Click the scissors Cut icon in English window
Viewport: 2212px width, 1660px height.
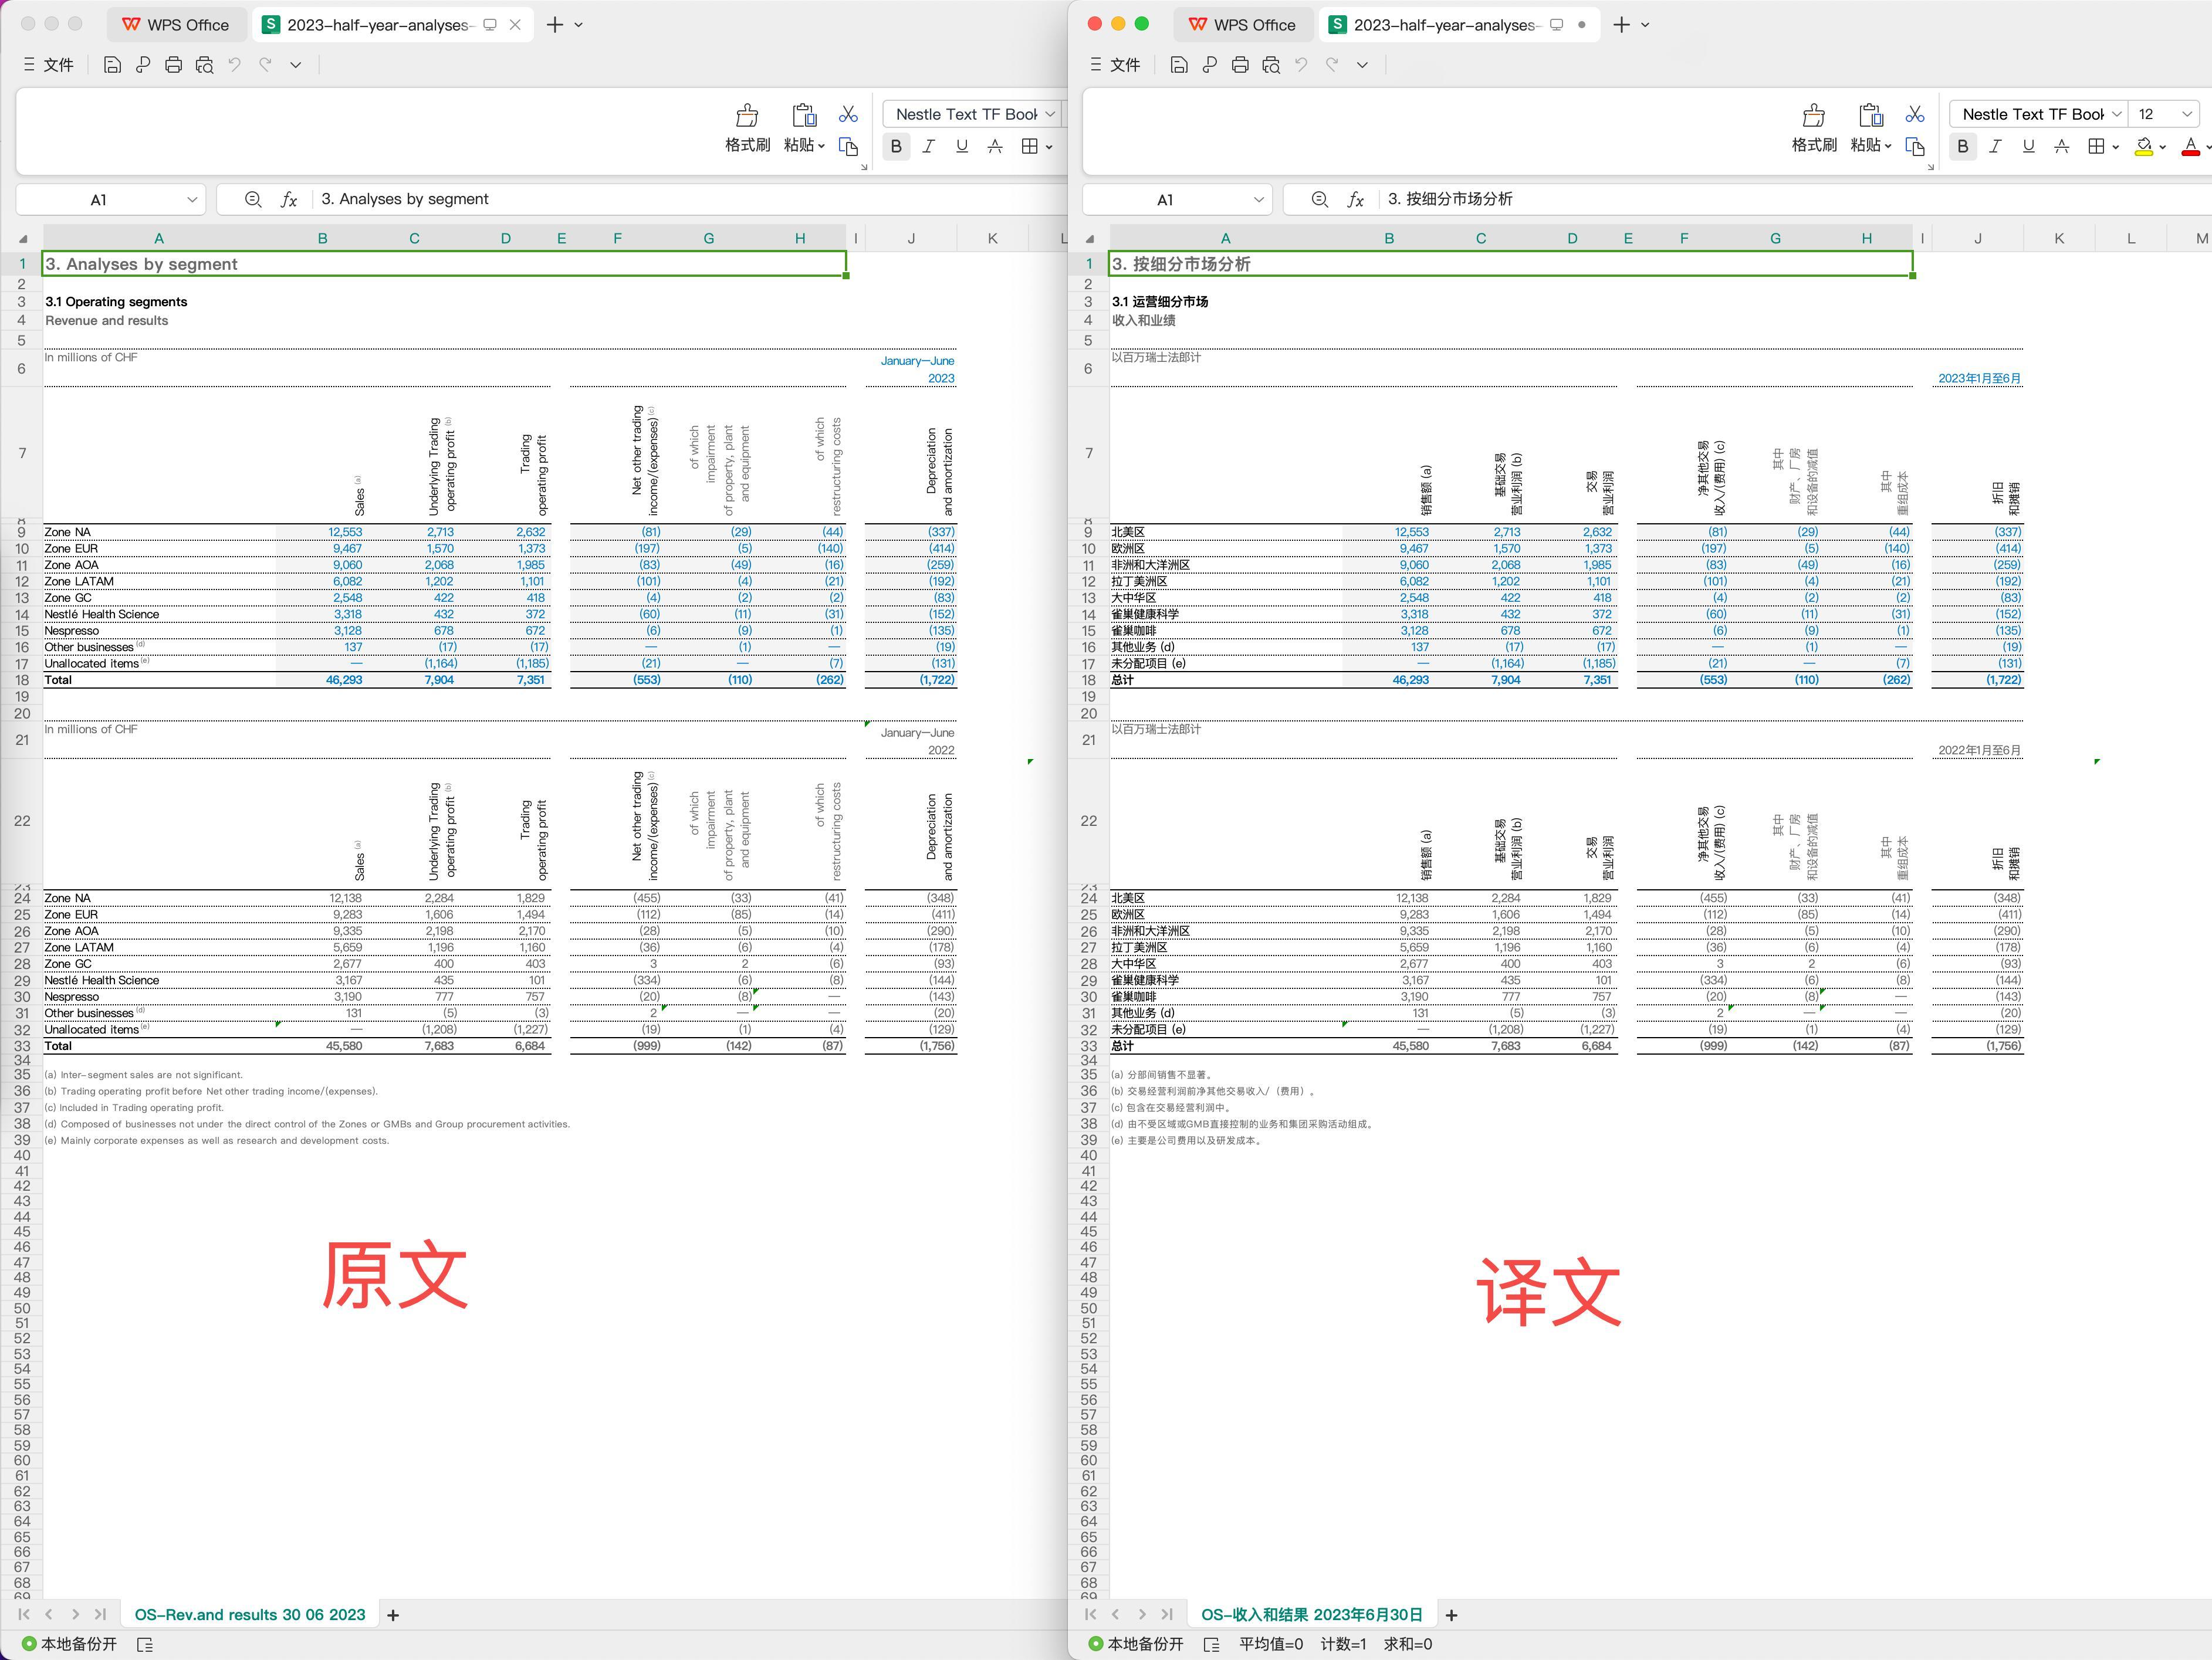[848, 114]
